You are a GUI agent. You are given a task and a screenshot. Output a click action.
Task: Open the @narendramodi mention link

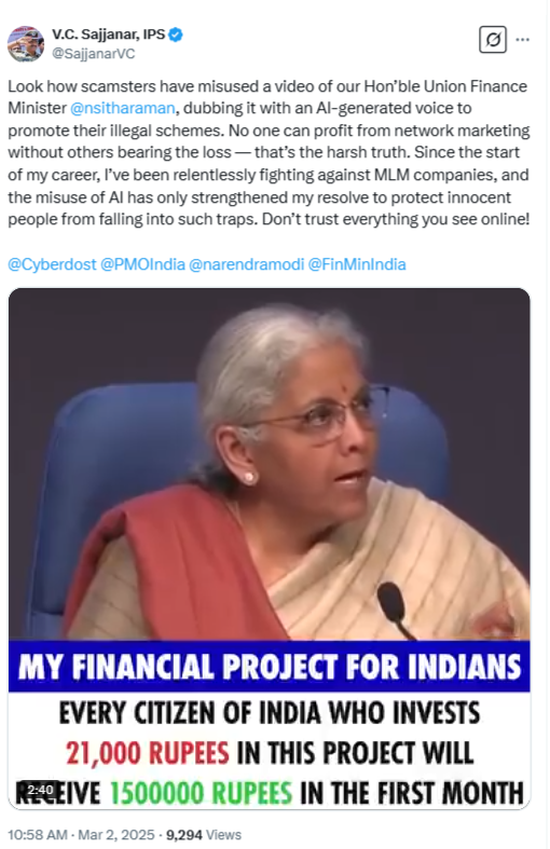246,265
